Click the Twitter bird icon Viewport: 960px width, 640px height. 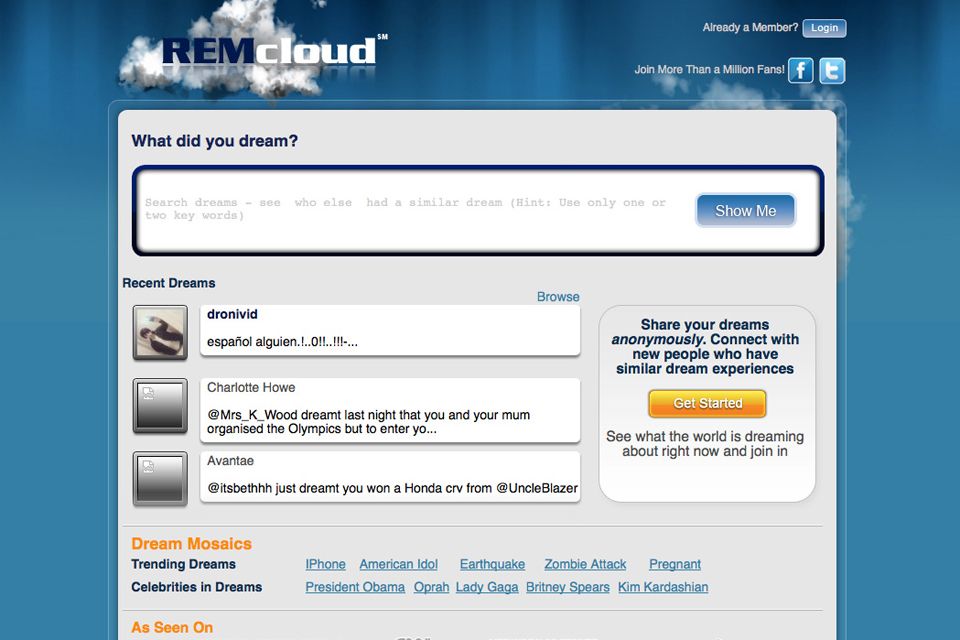coord(832,70)
